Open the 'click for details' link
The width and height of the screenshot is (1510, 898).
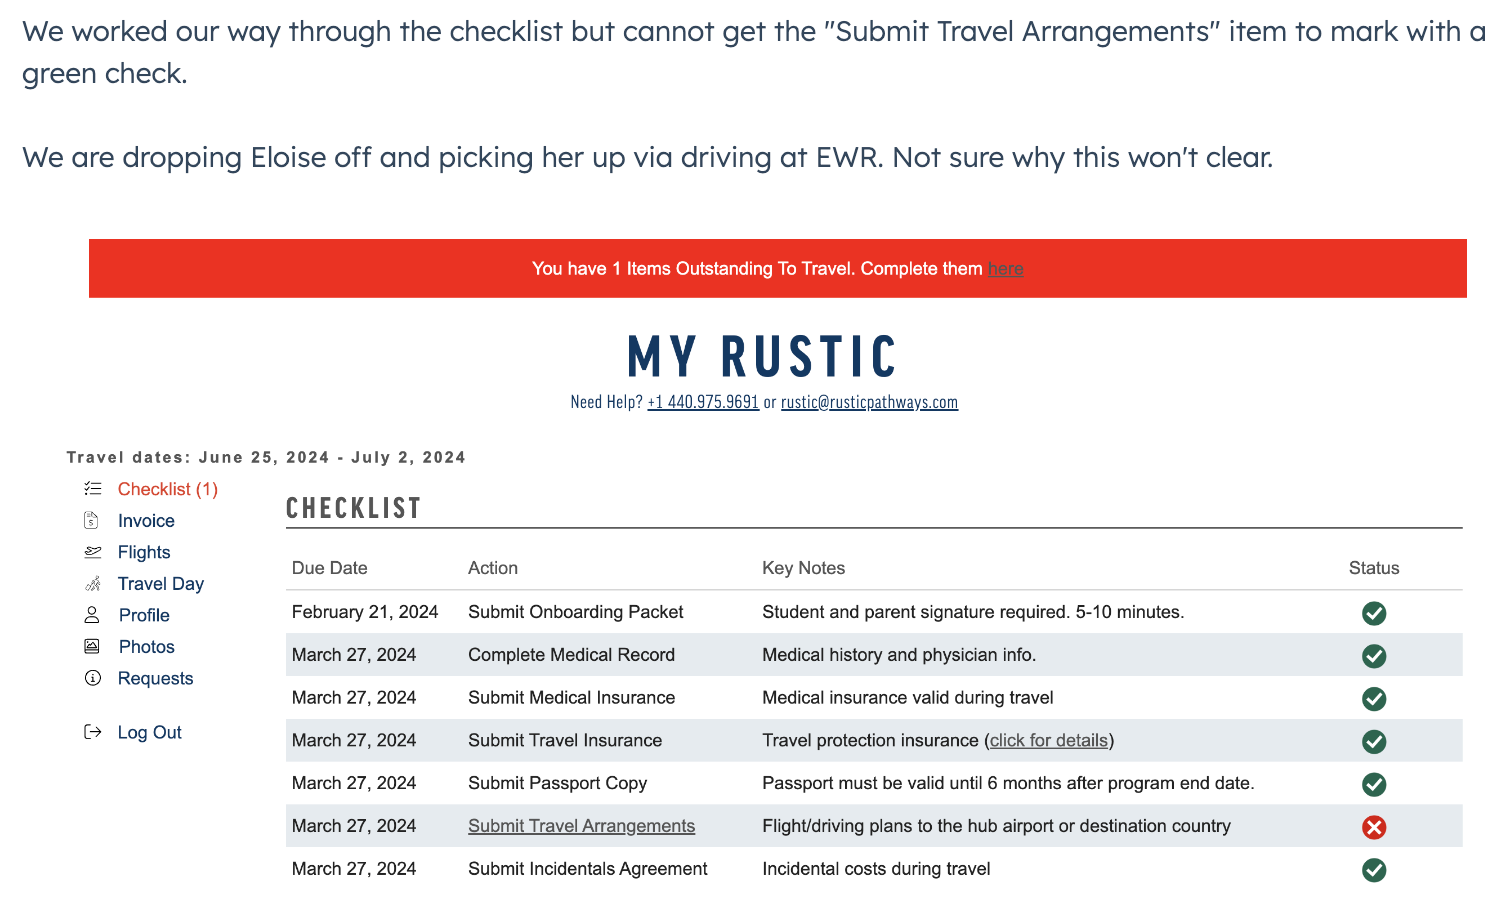(x=1049, y=741)
